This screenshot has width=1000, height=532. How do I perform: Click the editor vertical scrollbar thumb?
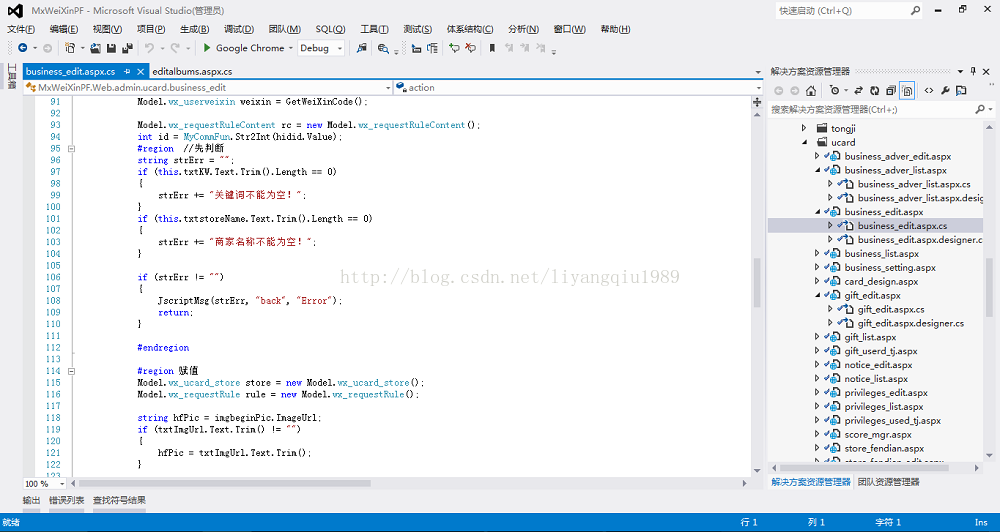(x=757, y=283)
